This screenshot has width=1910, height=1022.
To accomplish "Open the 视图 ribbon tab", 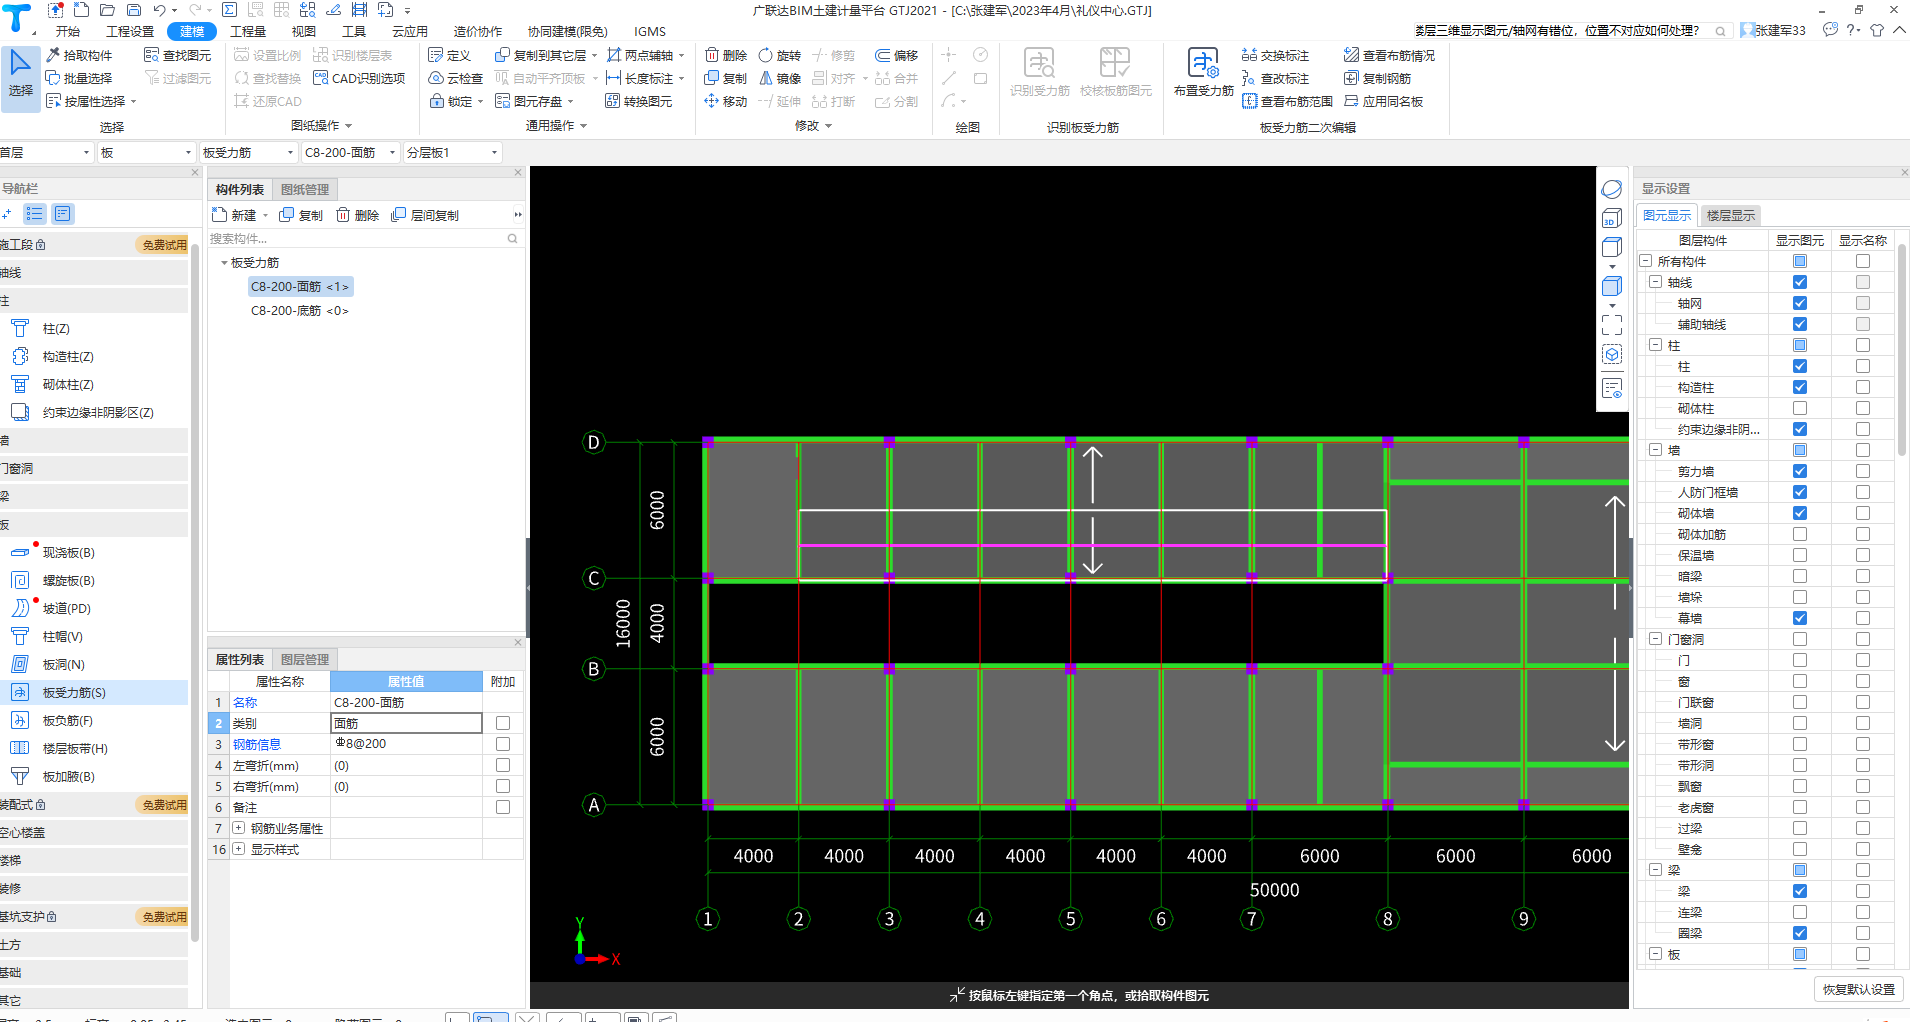I will pyautogui.click(x=304, y=31).
